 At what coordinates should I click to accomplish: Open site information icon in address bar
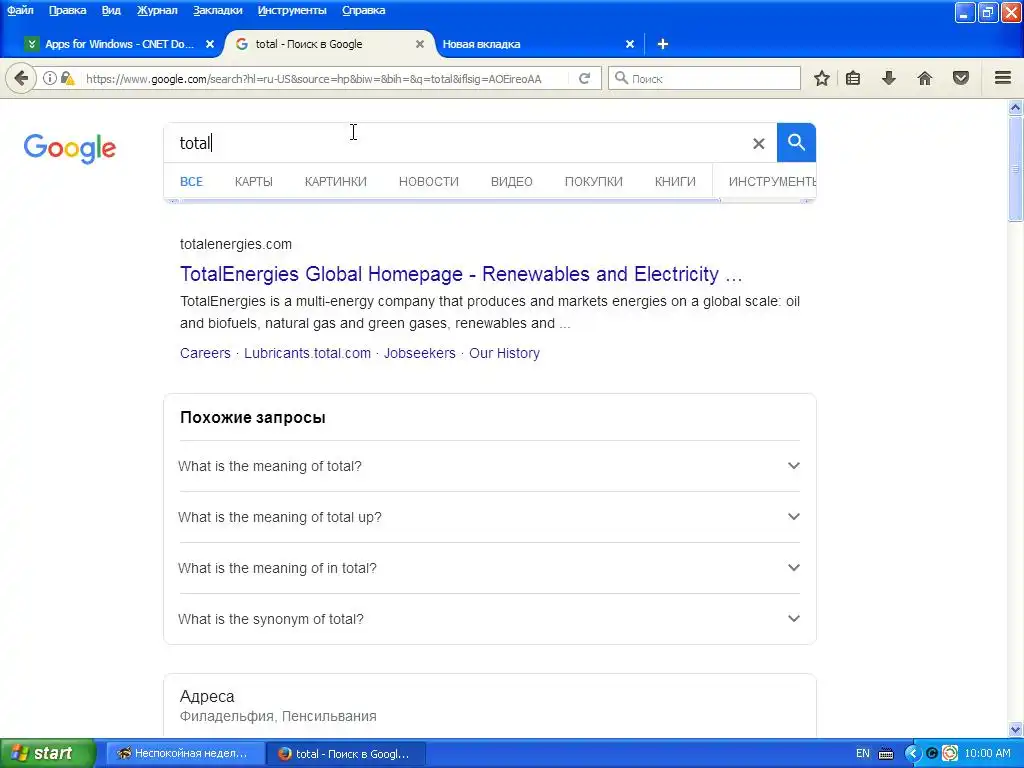[x=50, y=78]
